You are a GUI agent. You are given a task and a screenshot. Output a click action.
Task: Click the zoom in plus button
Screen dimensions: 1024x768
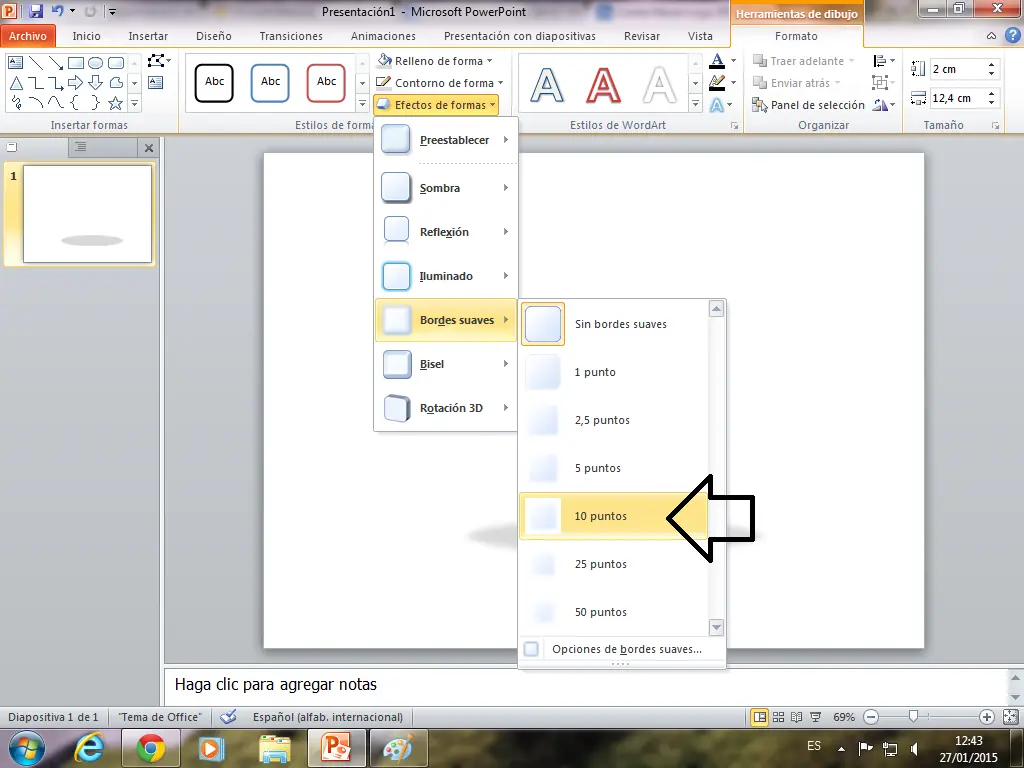click(x=987, y=717)
